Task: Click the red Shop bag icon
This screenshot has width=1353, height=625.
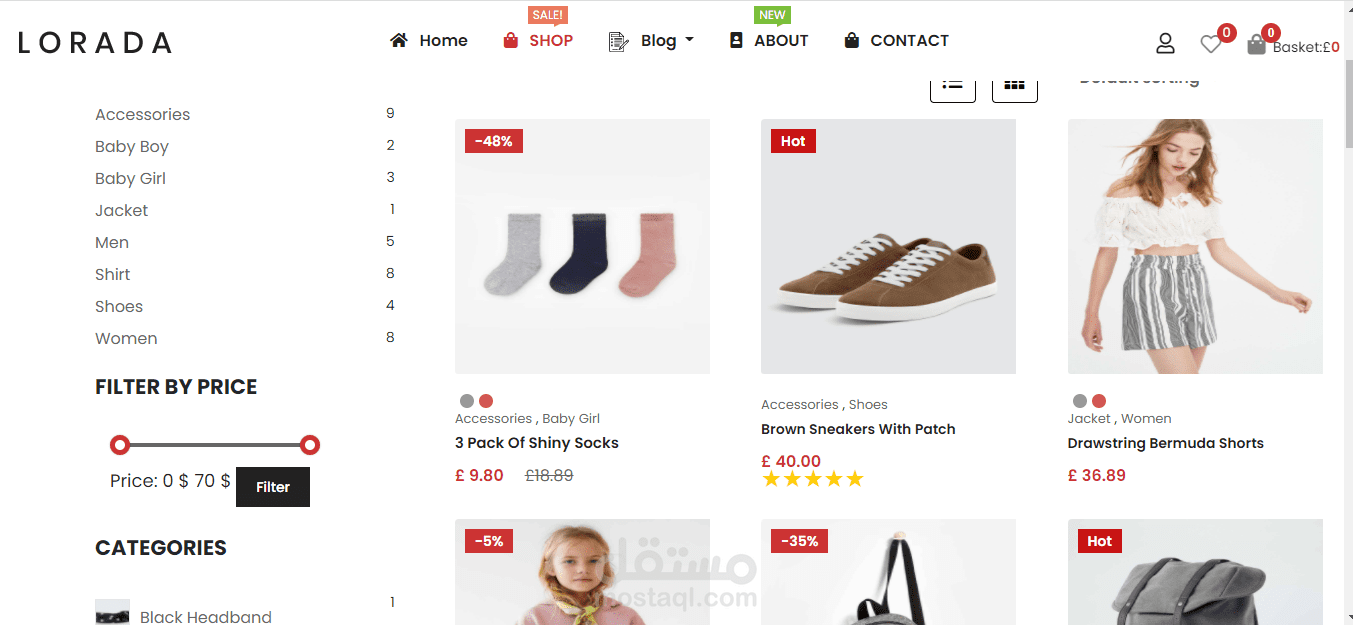Action: (x=511, y=41)
